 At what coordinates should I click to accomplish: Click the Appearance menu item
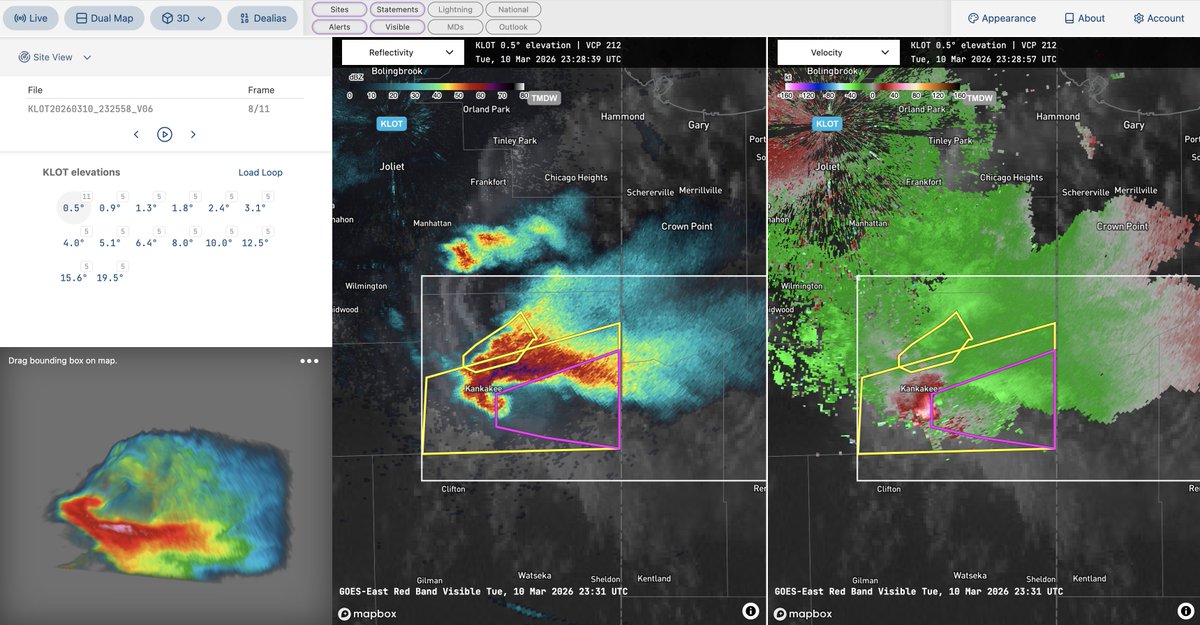point(1000,17)
